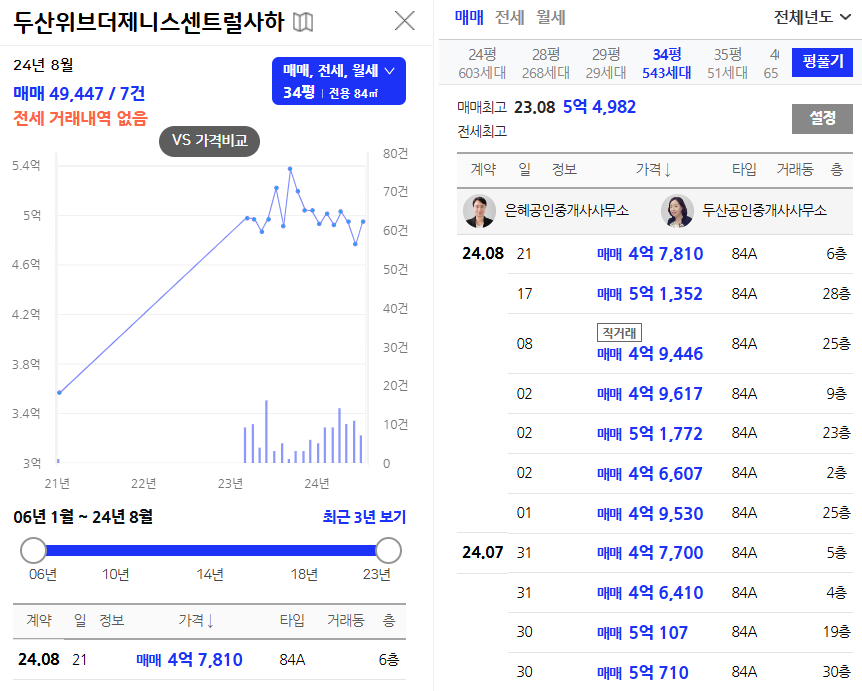Select the 28평 268세대 size tab
The width and height of the screenshot is (862, 691).
coord(545,63)
